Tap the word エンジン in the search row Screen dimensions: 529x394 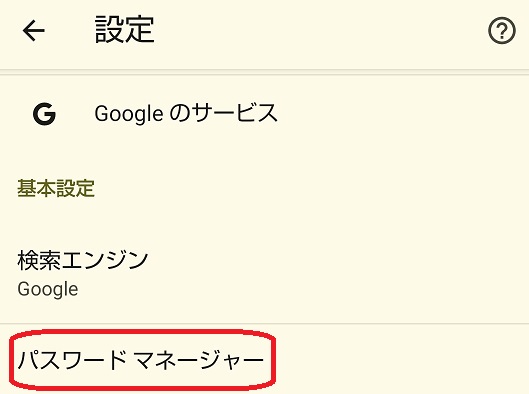[105, 260]
